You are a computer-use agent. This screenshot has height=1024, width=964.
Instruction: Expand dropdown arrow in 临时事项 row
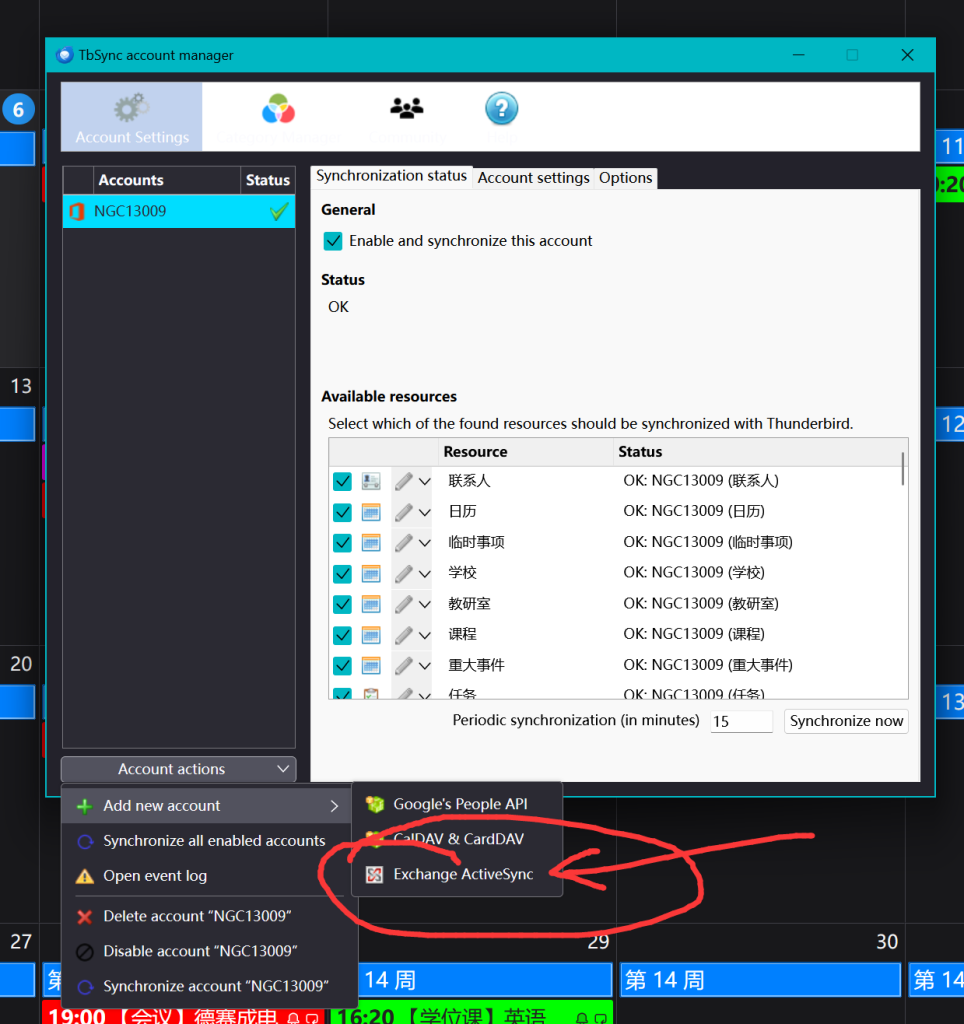[x=425, y=543]
